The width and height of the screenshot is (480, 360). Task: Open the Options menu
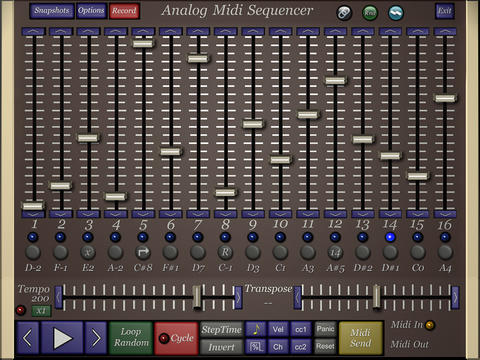coord(91,11)
